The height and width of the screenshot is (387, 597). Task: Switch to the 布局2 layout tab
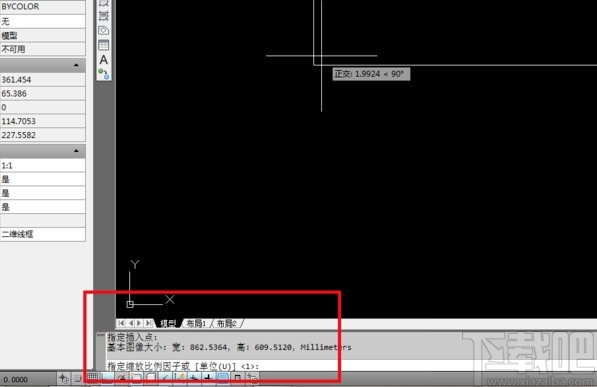(x=227, y=323)
